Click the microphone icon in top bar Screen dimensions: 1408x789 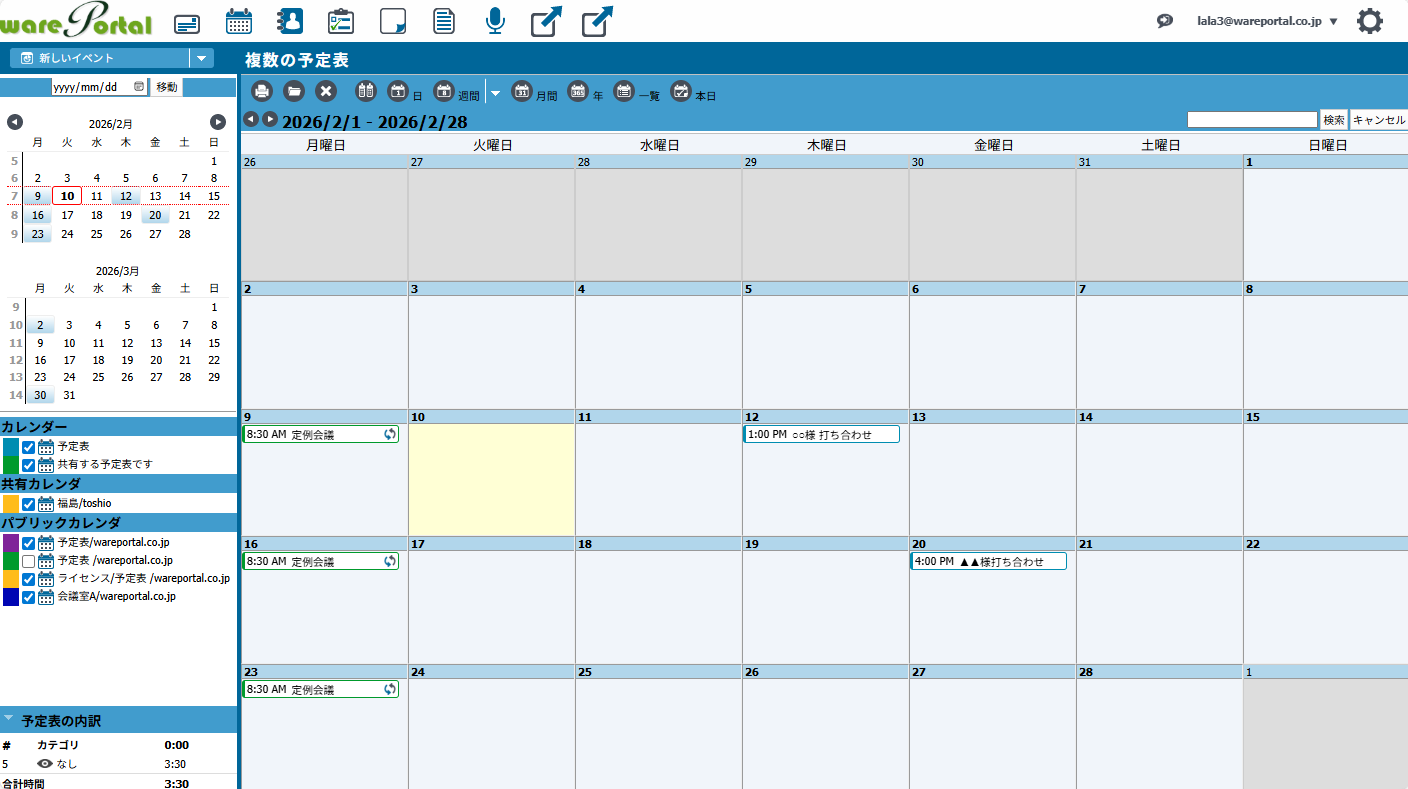(494, 21)
